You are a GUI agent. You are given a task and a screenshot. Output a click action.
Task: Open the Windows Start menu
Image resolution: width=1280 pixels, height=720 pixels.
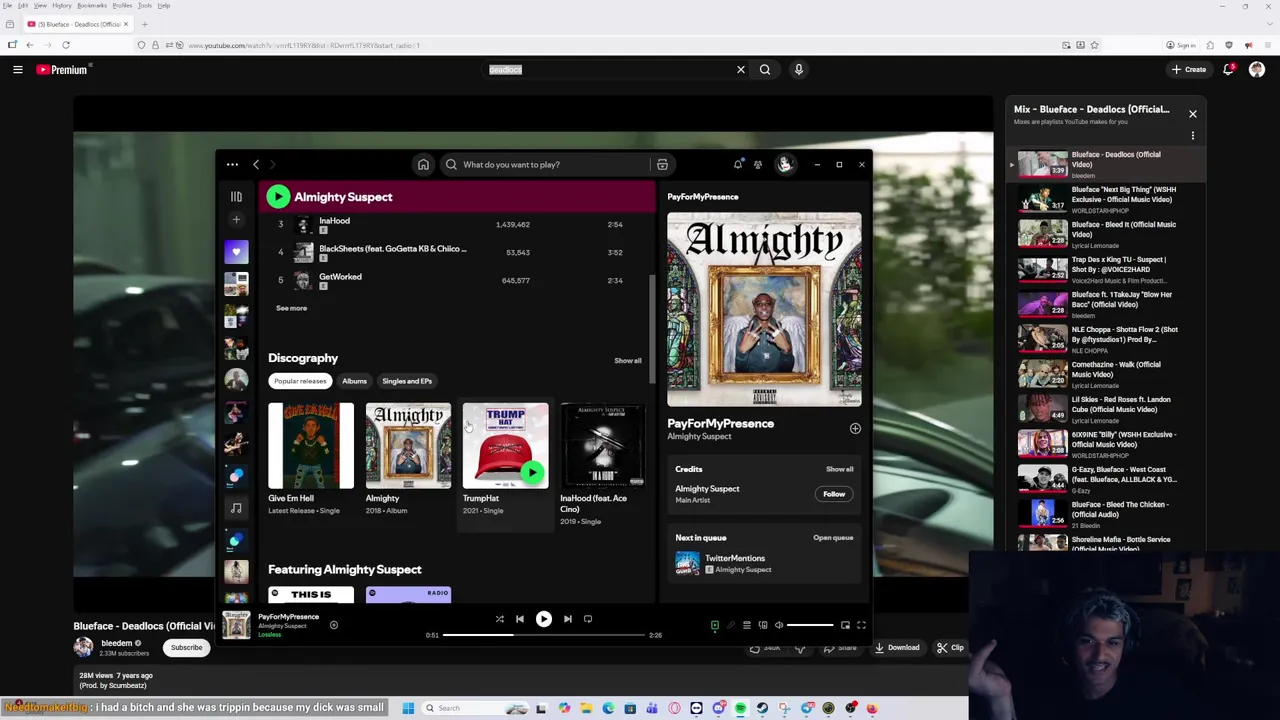point(408,708)
